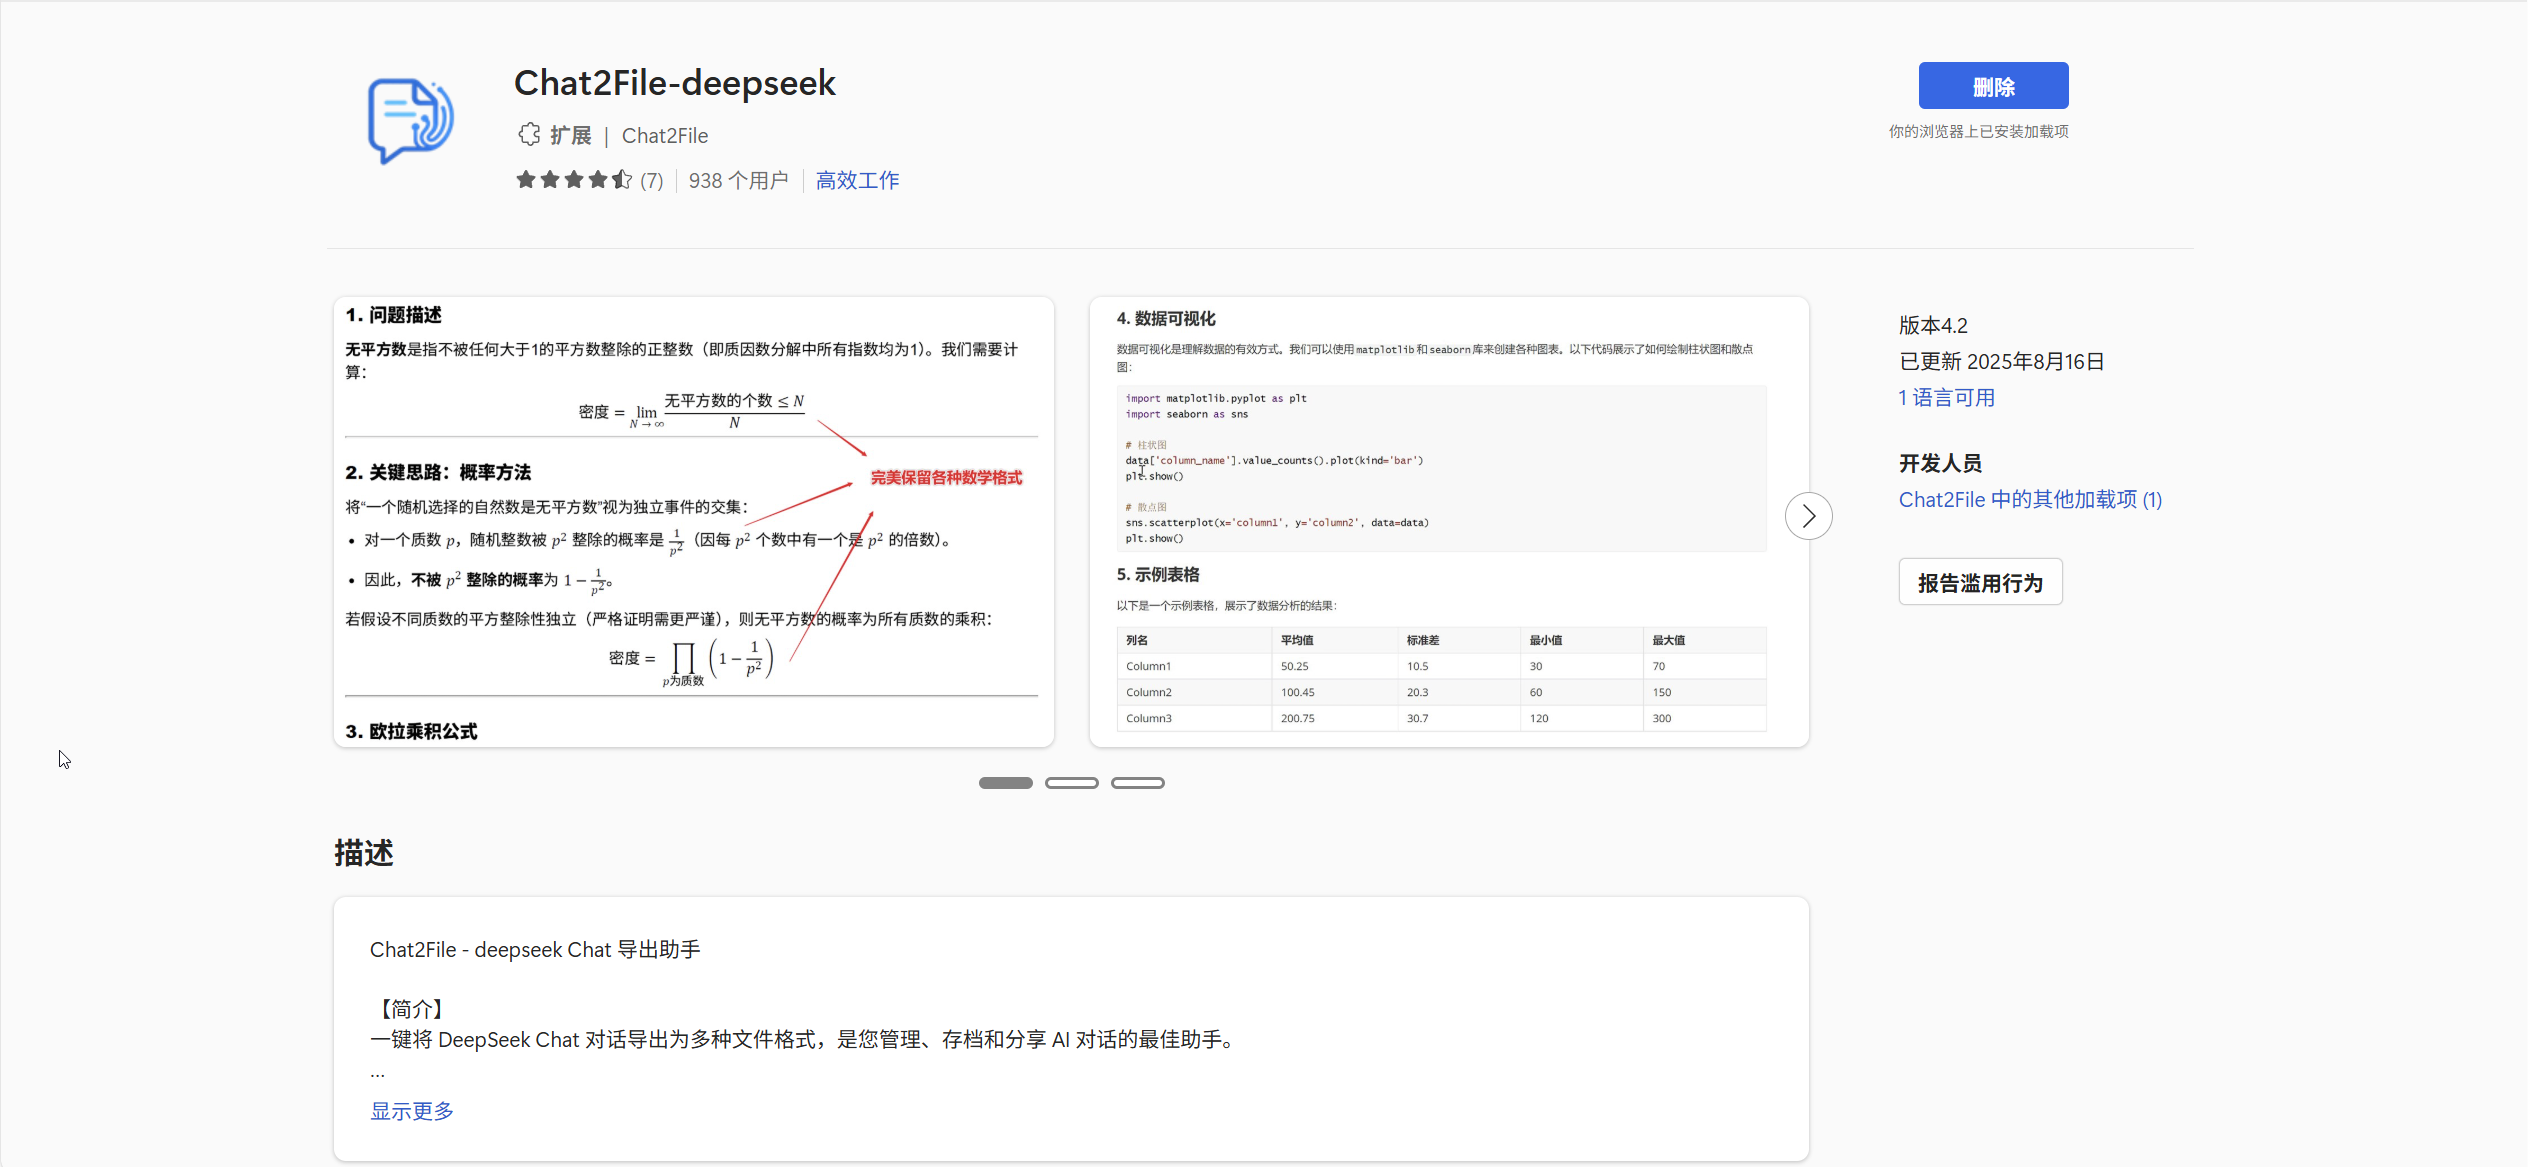The height and width of the screenshot is (1167, 2528).
Task: Click the 删除 remove button
Action: (x=1993, y=86)
